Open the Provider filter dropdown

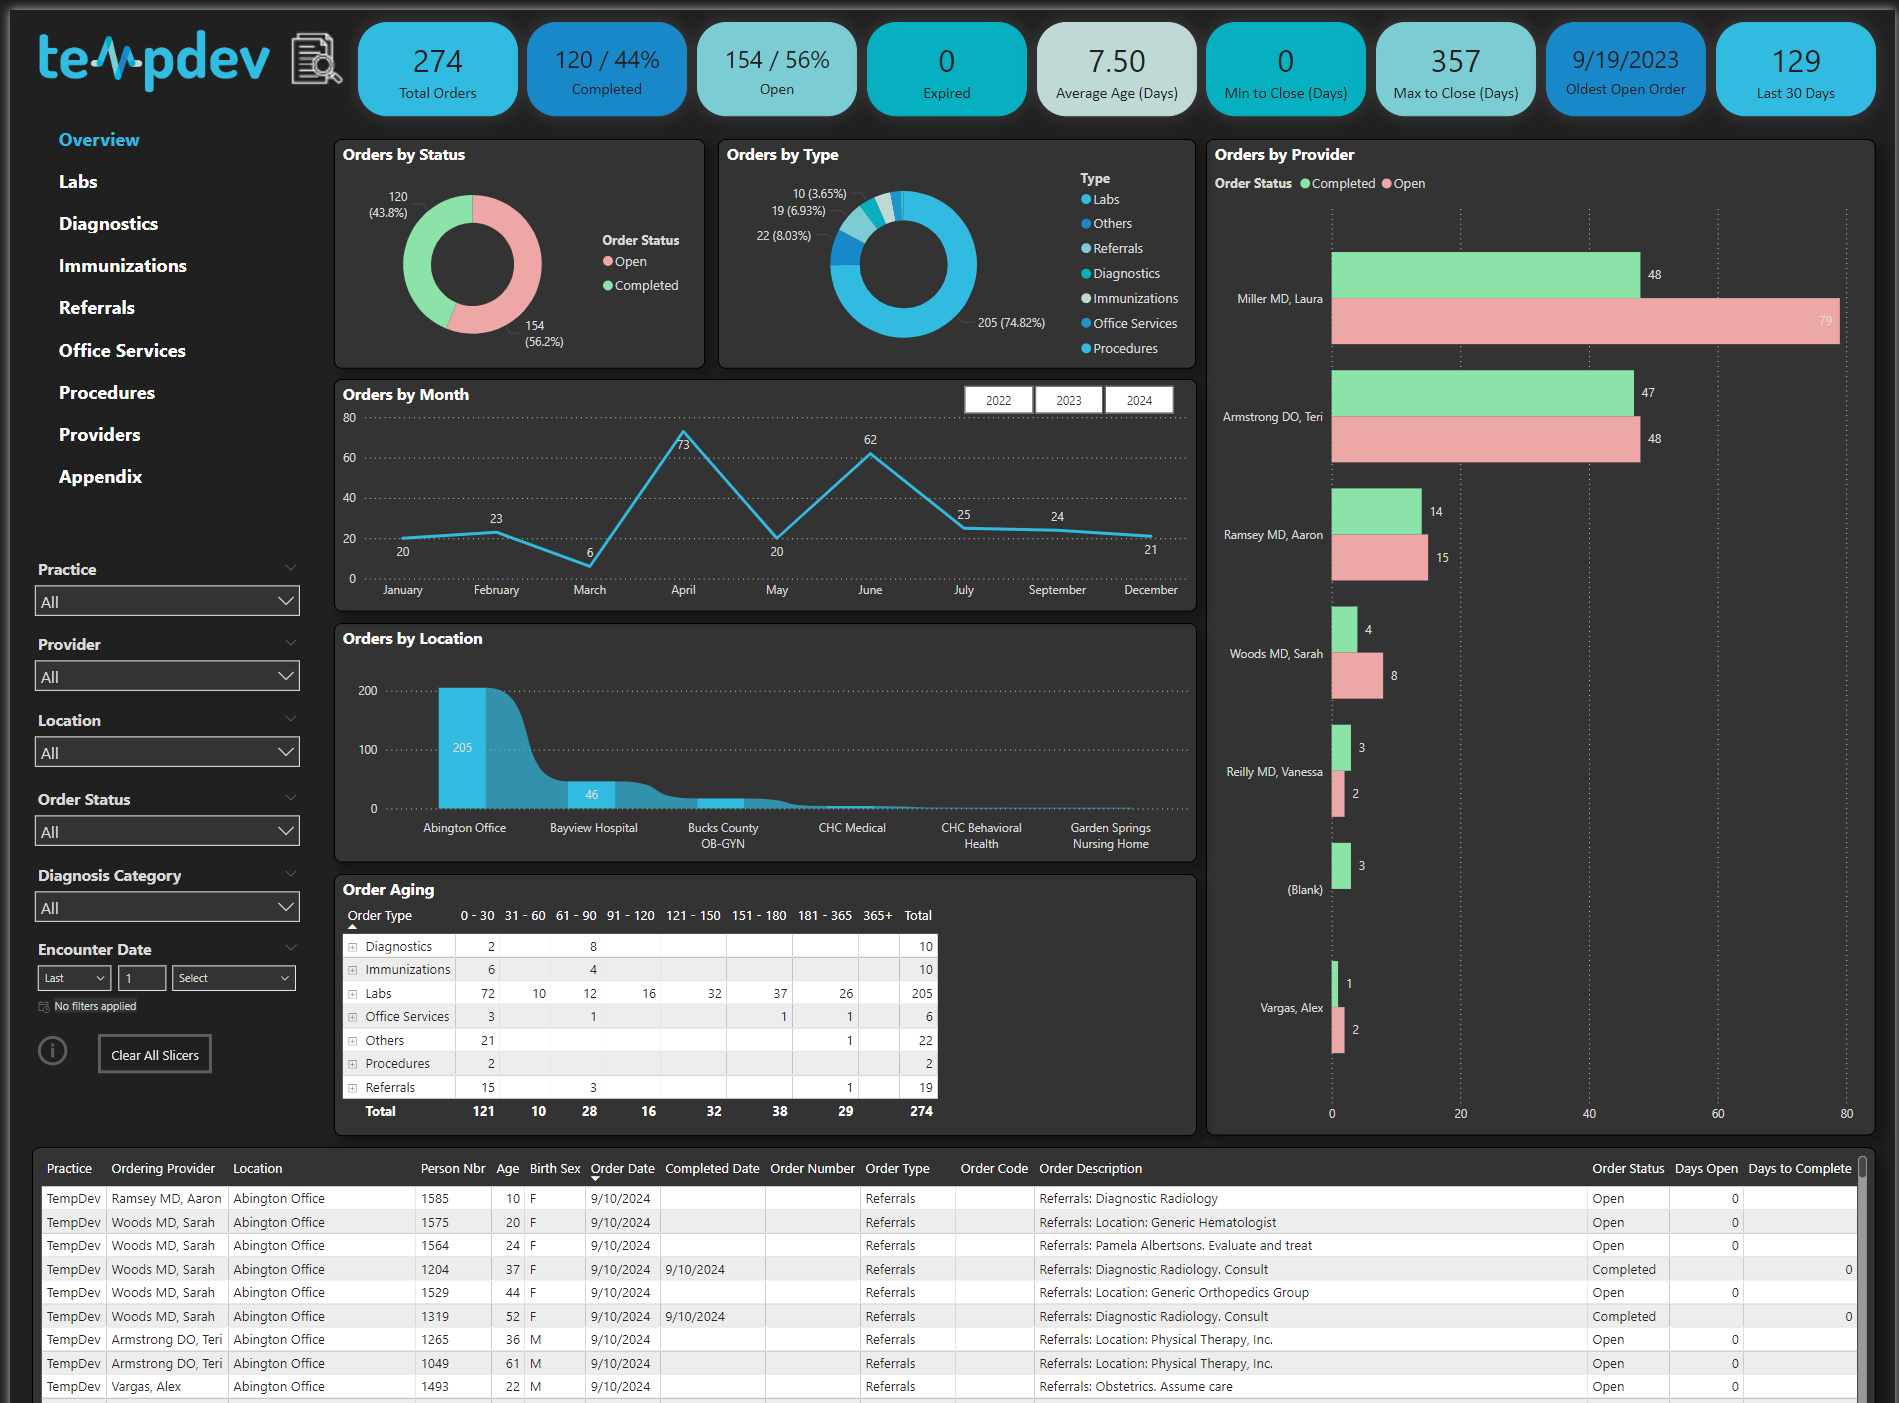(x=167, y=675)
